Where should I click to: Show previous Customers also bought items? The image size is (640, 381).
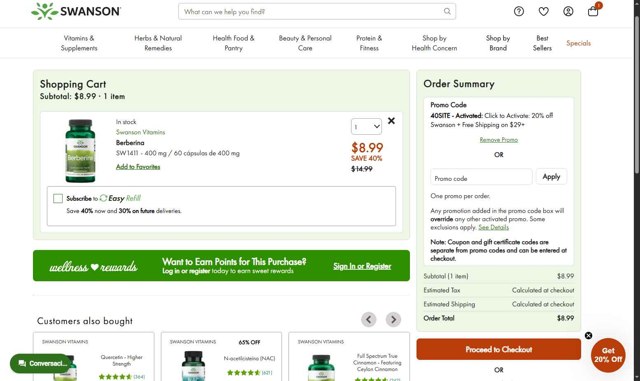tap(369, 319)
